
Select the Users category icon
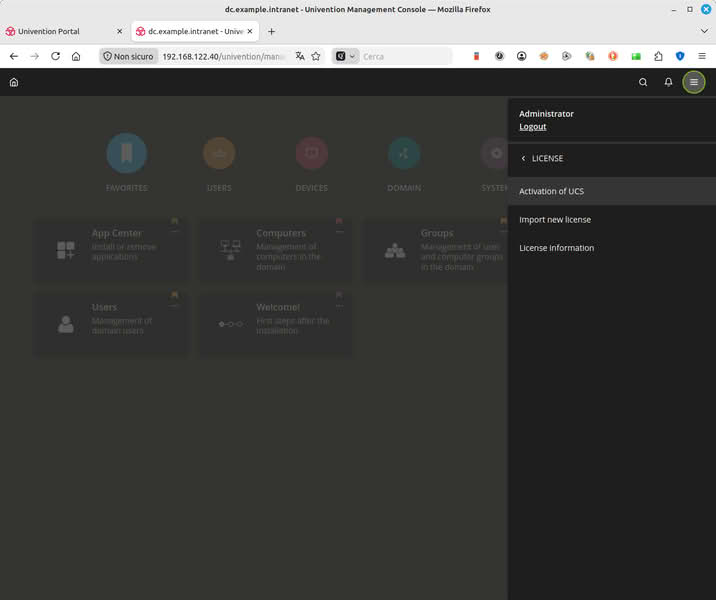[219, 153]
